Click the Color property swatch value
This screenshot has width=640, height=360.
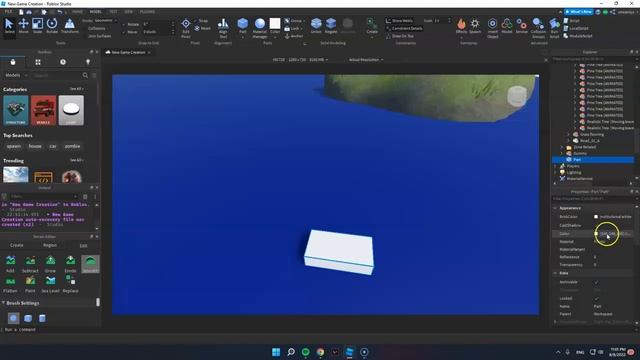(x=612, y=234)
